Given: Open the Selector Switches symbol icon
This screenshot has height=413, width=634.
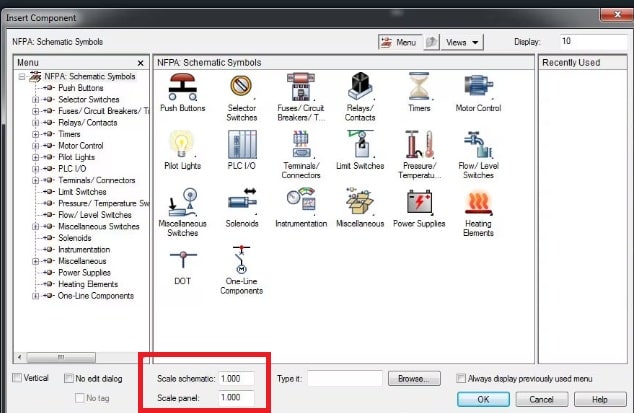Looking at the screenshot, I should (x=241, y=87).
